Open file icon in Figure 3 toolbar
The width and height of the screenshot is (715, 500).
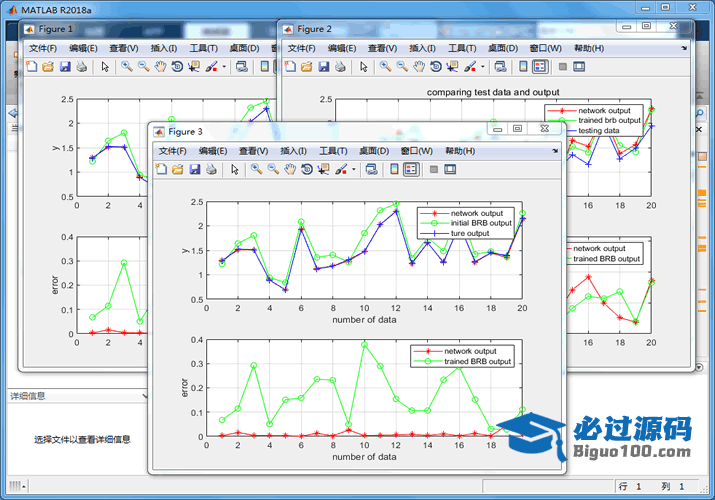point(177,170)
